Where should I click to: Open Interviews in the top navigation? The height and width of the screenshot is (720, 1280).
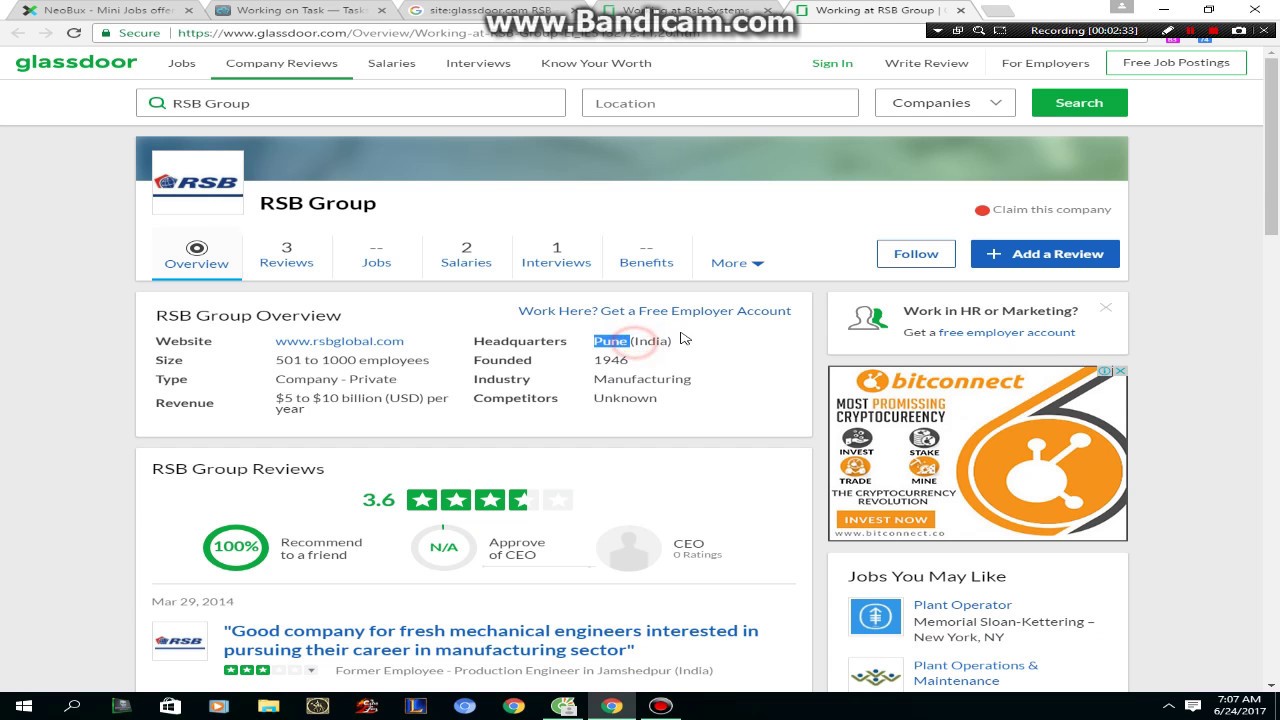pos(478,63)
